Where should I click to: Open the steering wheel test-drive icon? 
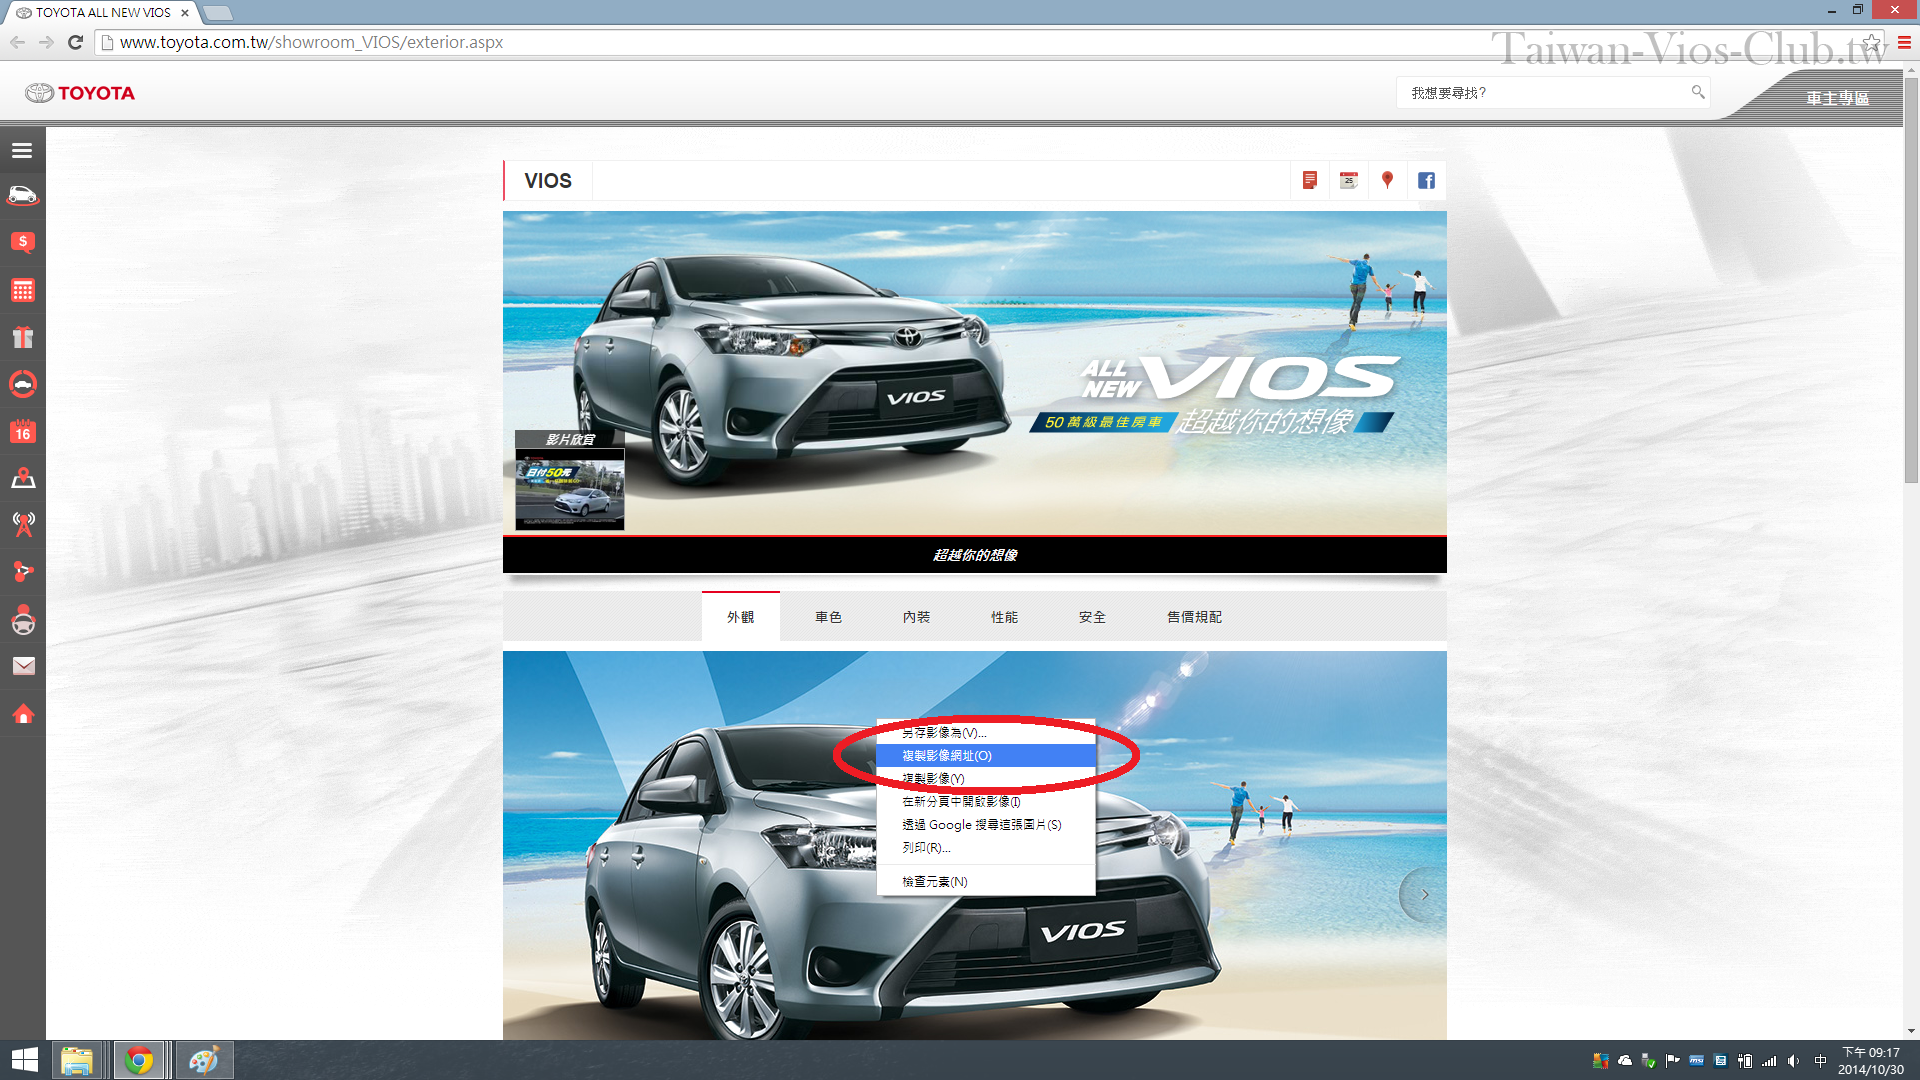click(22, 620)
